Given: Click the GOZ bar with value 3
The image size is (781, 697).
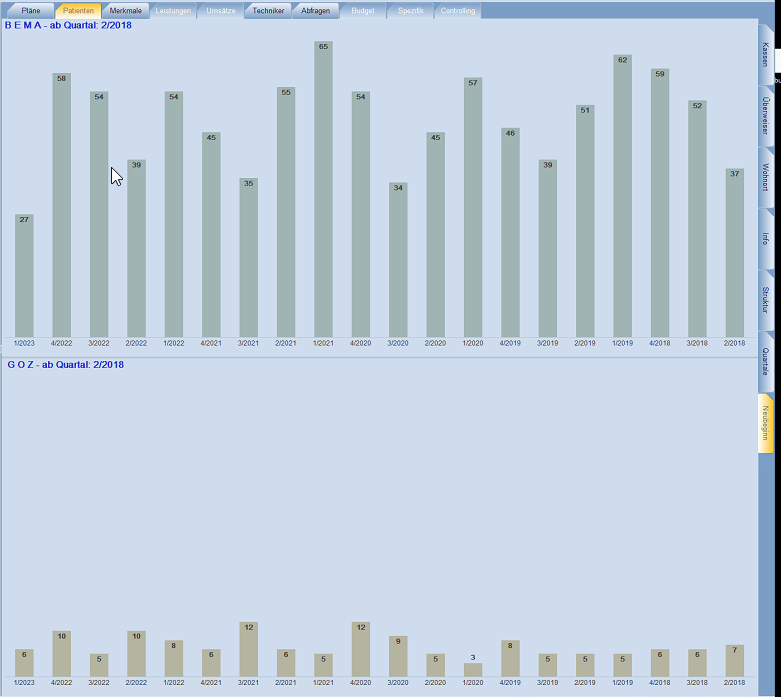Looking at the screenshot, I should 473,670.
